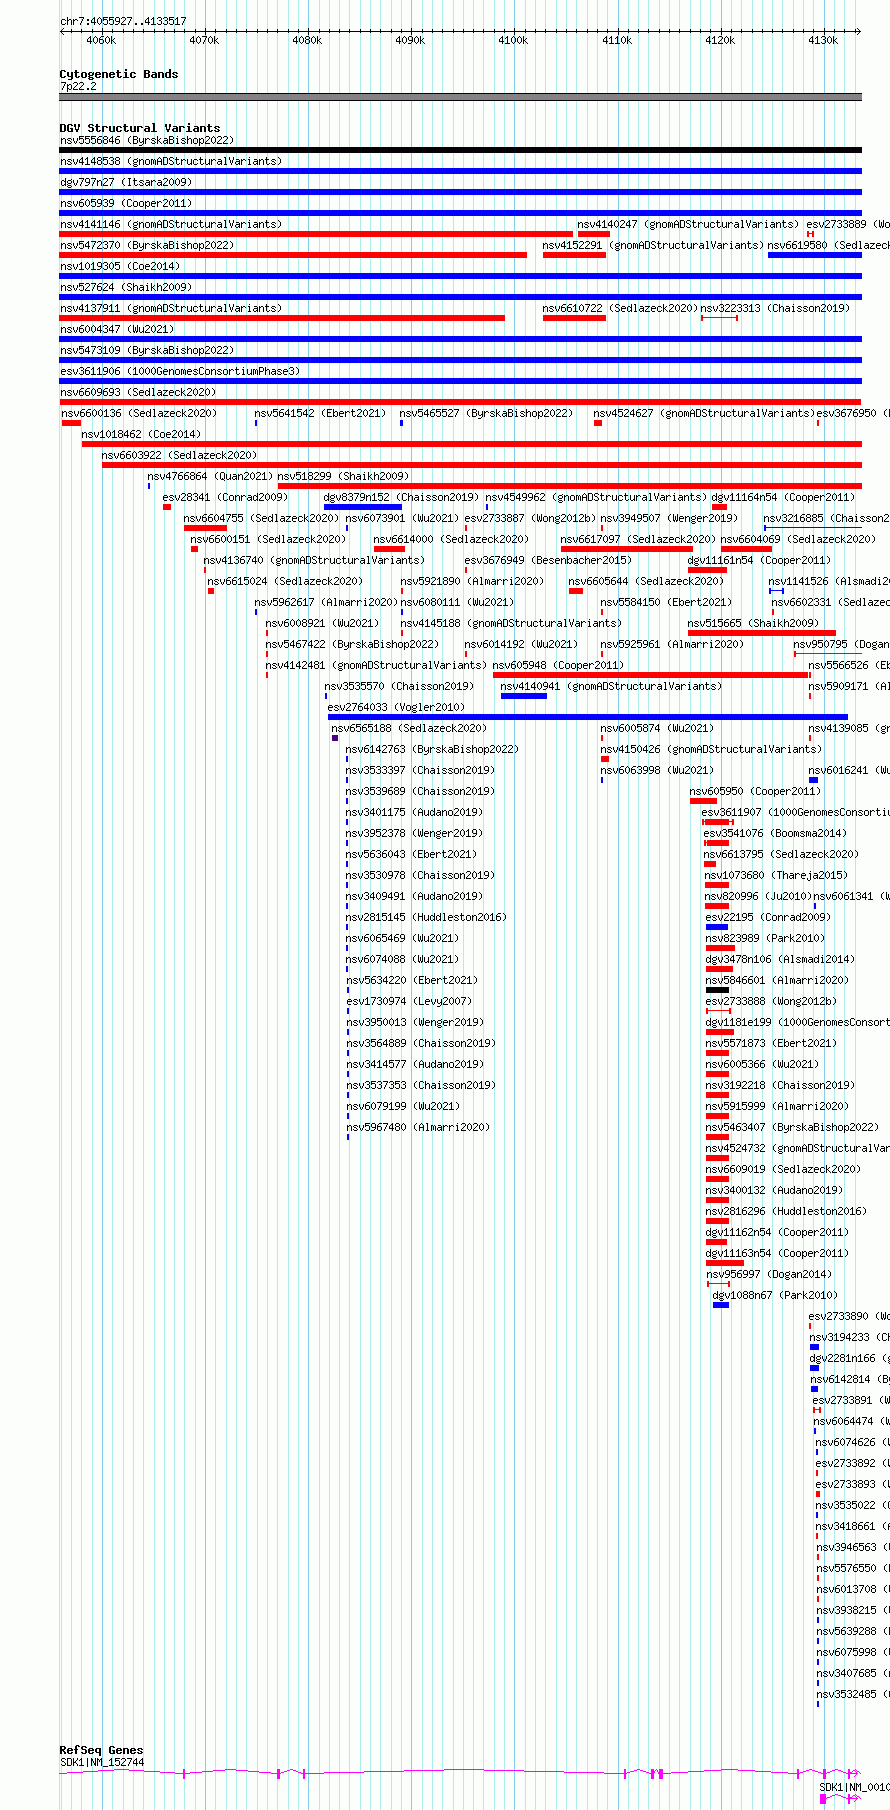
Task: Click black bar of nsv5846601 (Almarri2020)
Action: [x=717, y=990]
